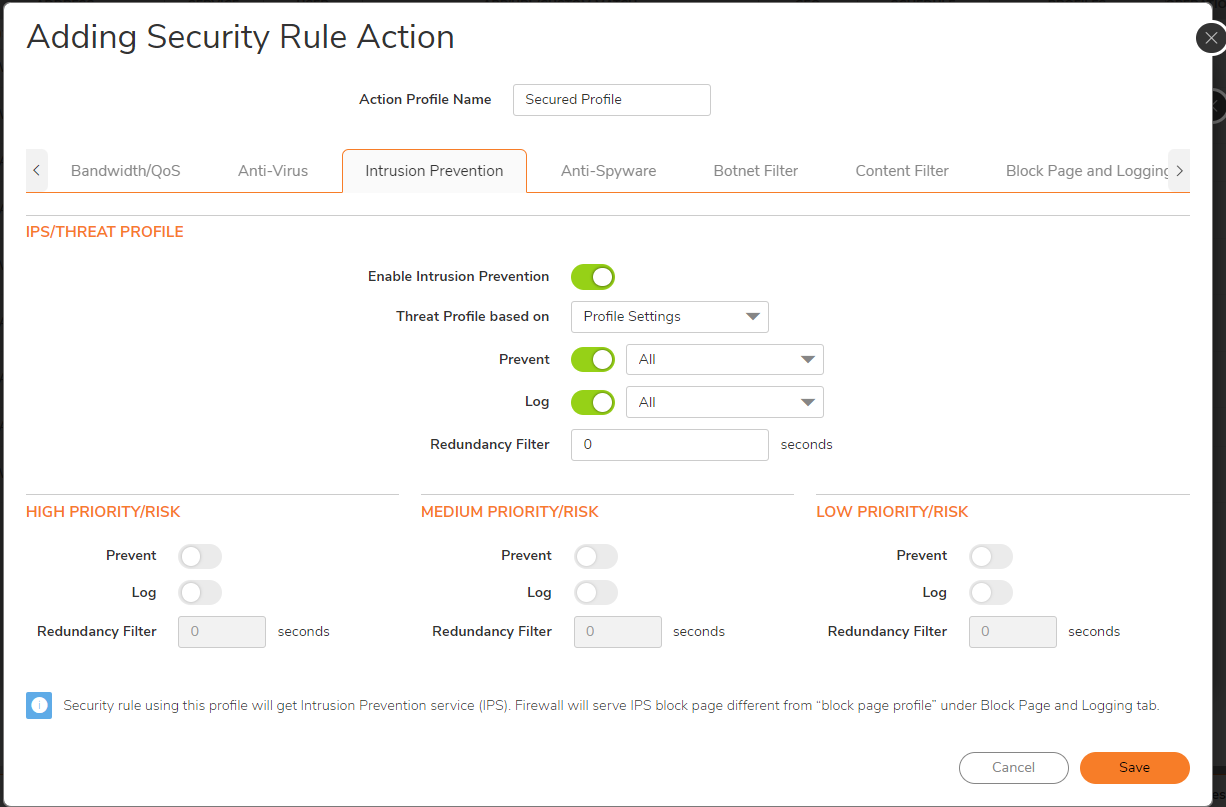Open the Botnet Filter tab
The image size is (1226, 807).
tap(755, 171)
